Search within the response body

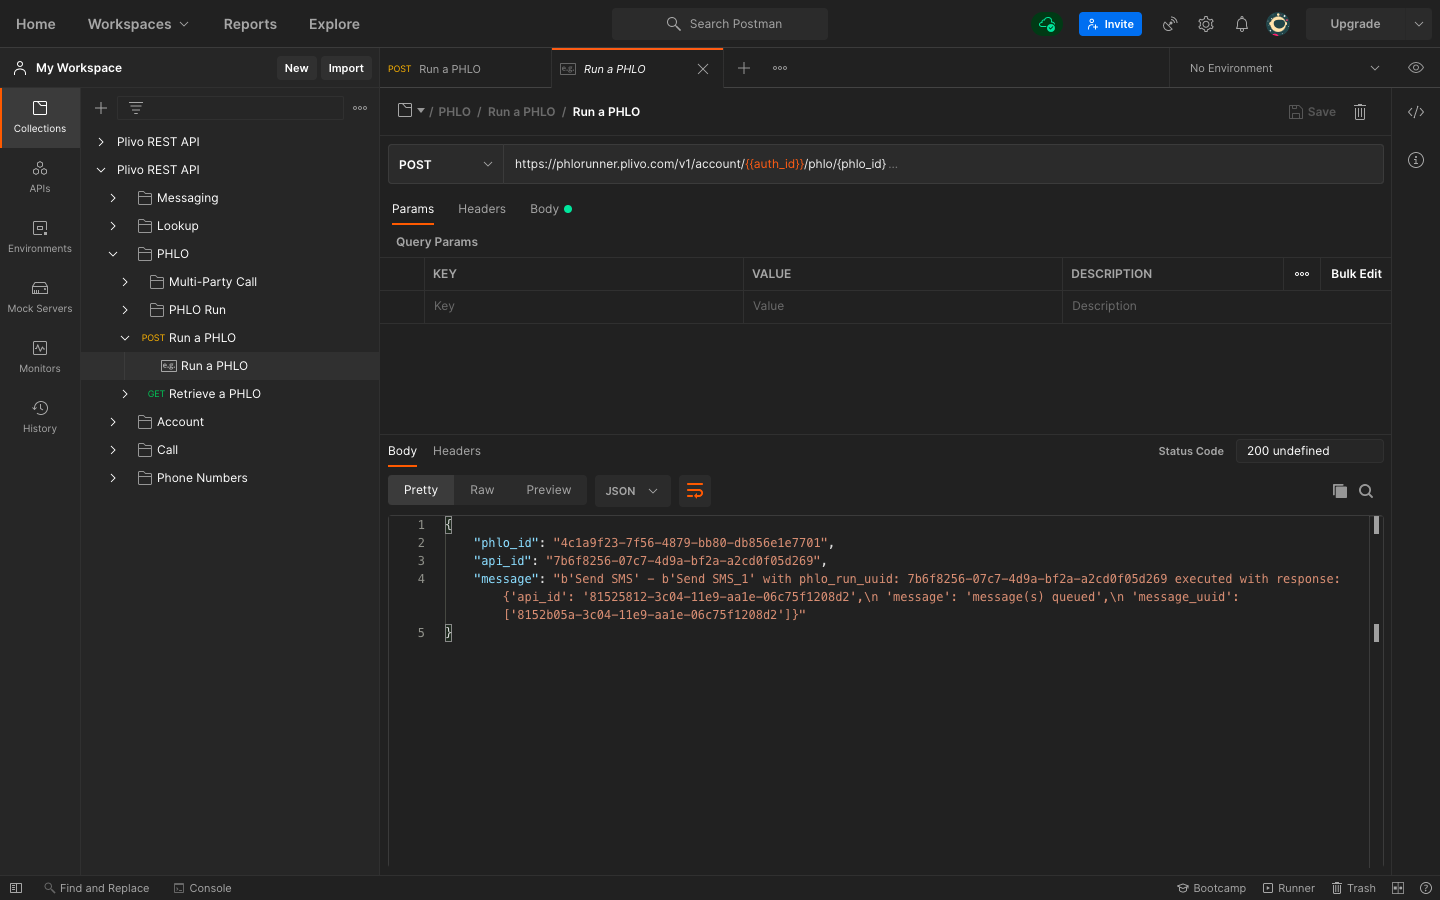[1366, 491]
